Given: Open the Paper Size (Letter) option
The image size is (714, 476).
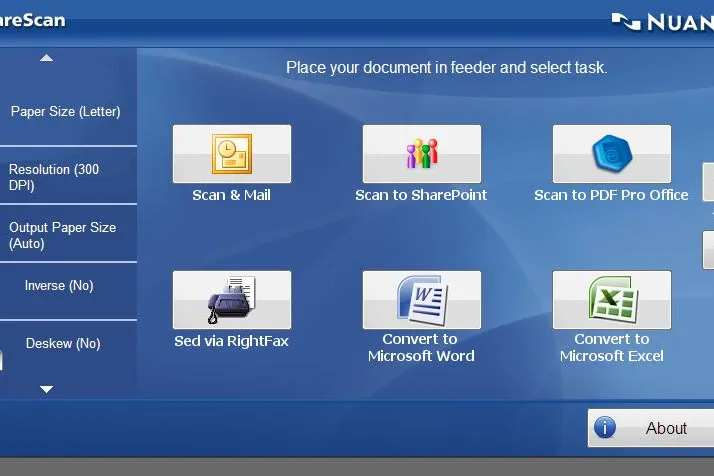Looking at the screenshot, I should tap(68, 111).
